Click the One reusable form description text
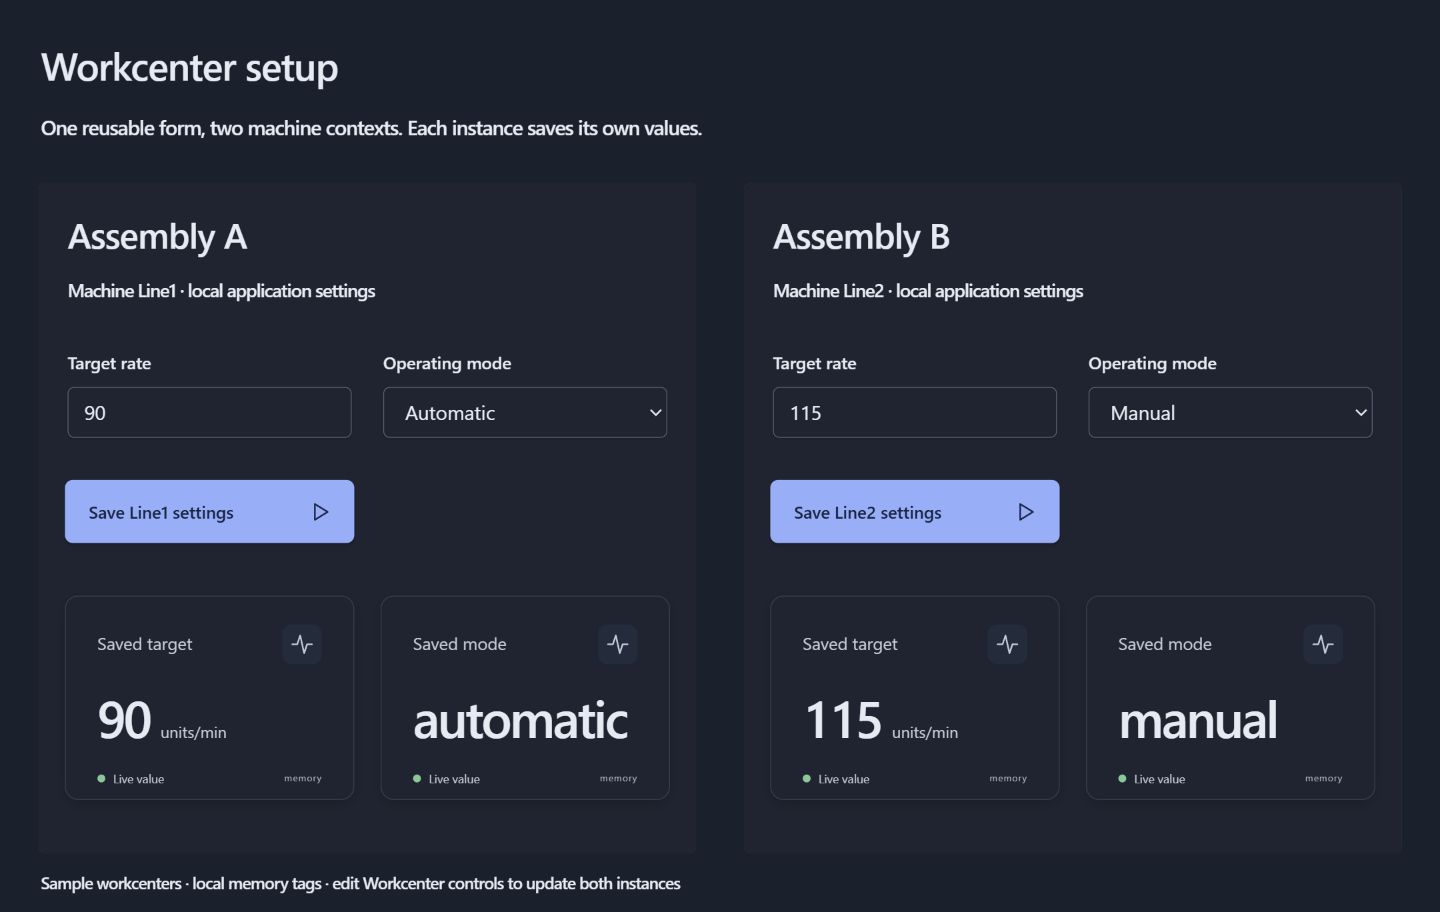 [x=371, y=129]
